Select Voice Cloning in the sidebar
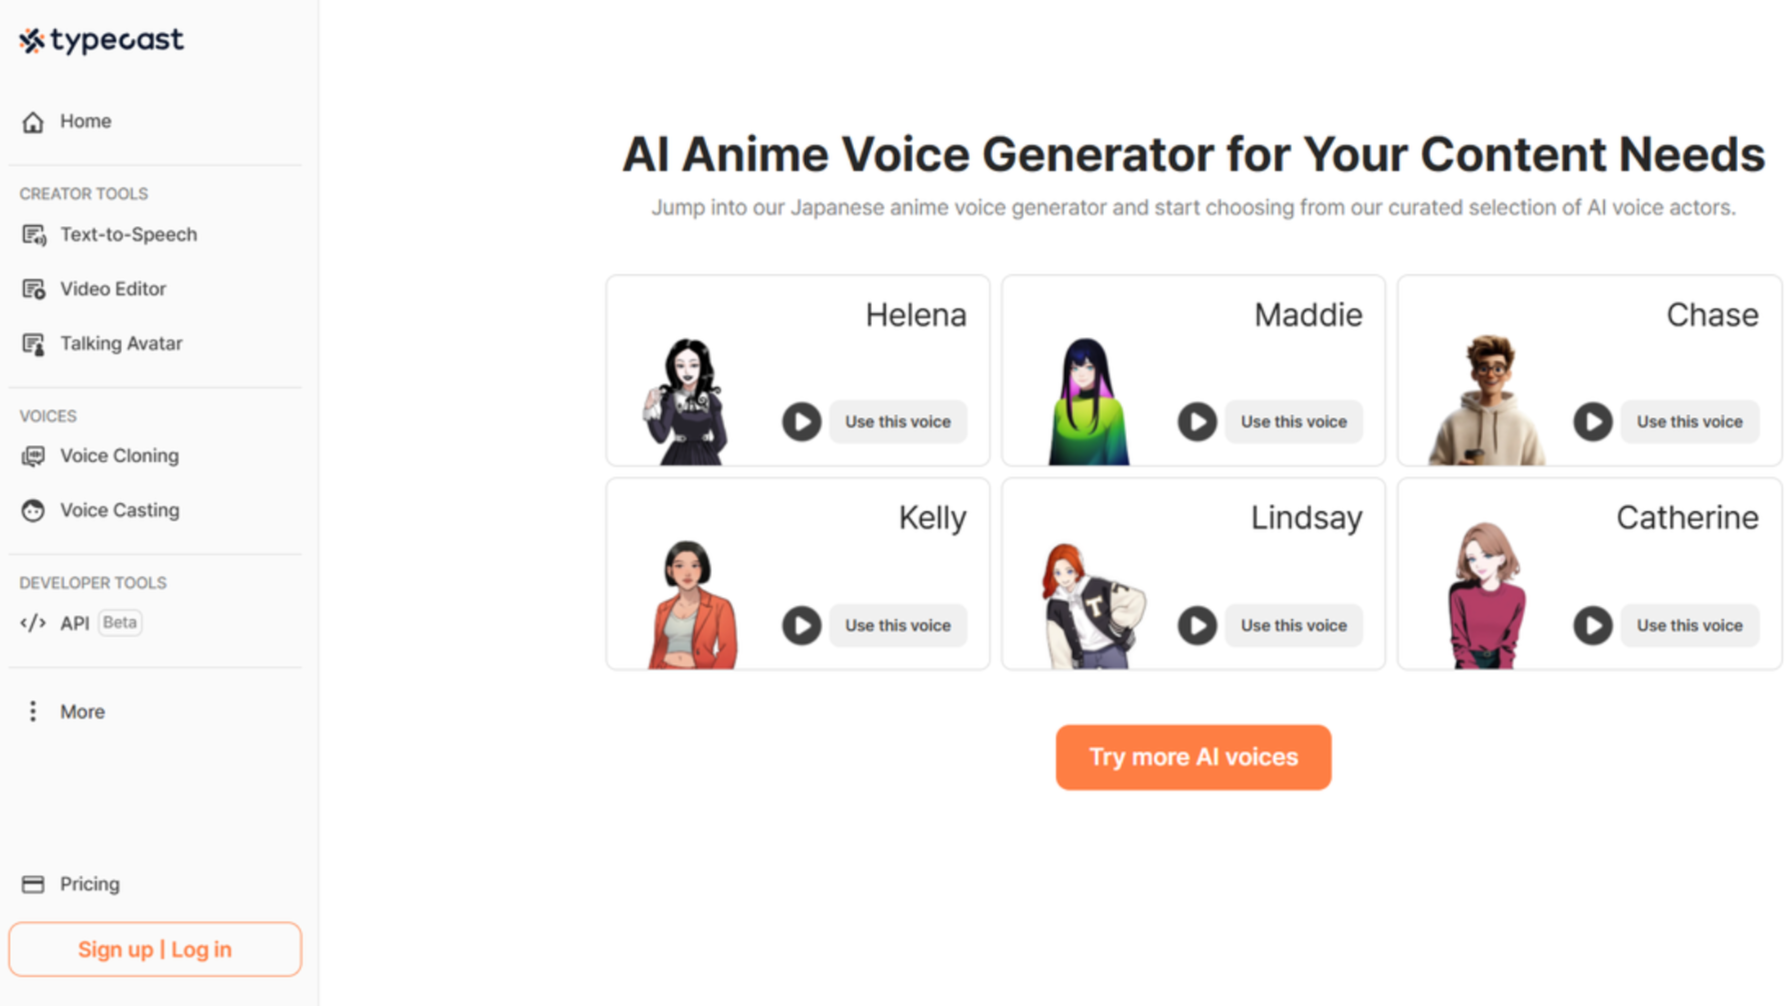Screen dimensions: 1790x1006 [119, 455]
